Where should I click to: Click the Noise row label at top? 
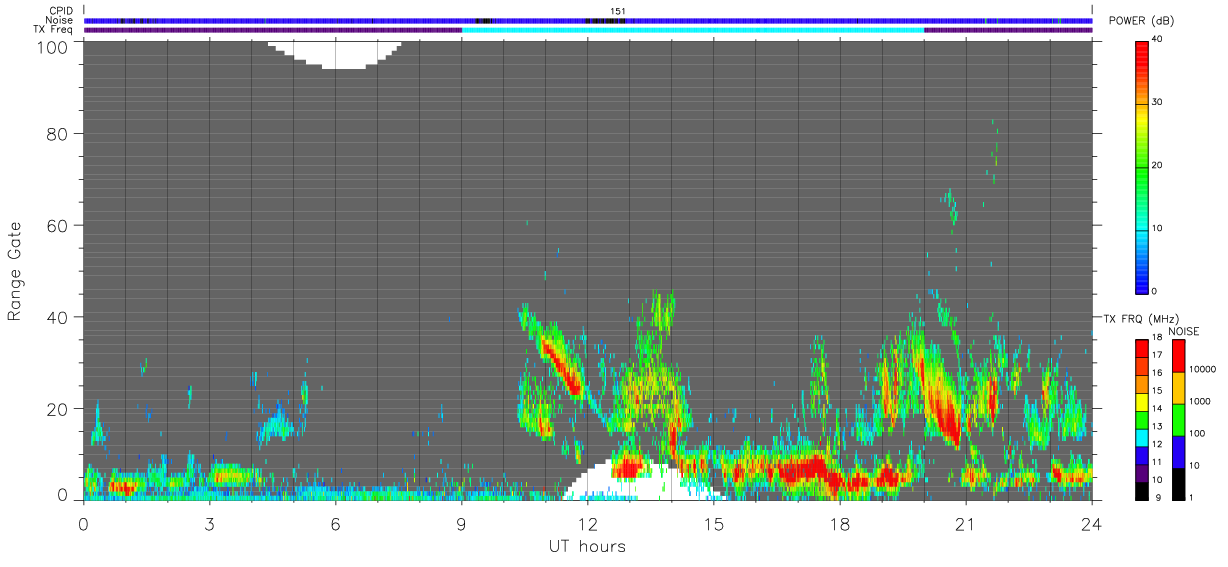(59, 20)
